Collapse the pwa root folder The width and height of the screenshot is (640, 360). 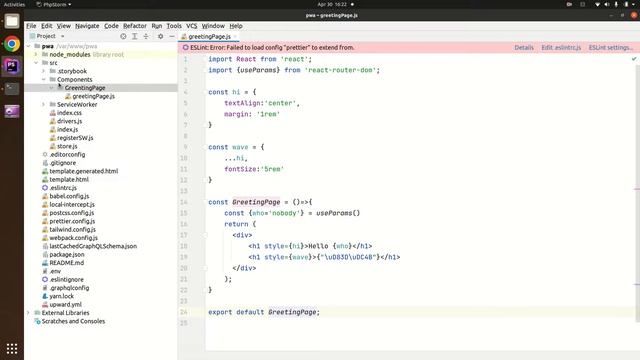click(29, 46)
